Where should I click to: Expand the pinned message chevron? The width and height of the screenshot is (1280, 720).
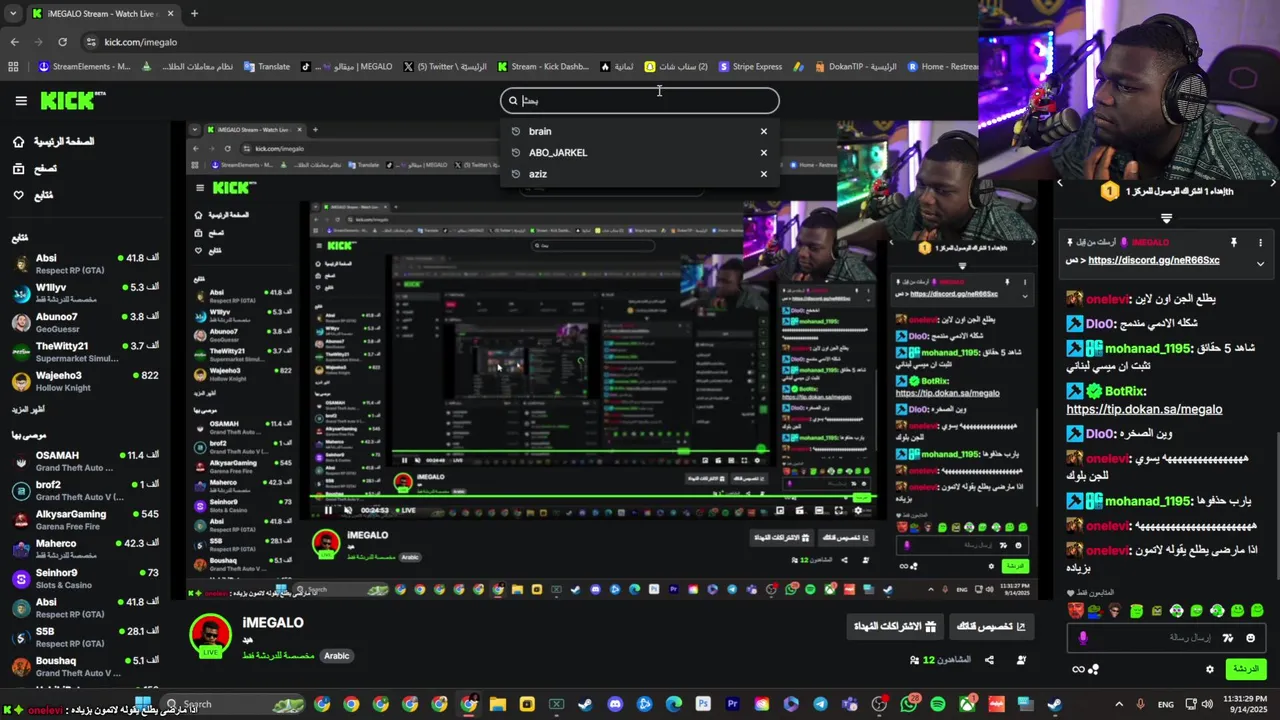point(1260,264)
